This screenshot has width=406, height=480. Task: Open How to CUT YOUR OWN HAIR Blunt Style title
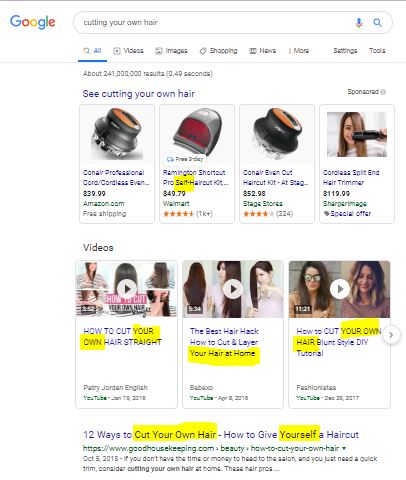pyautogui.click(x=339, y=342)
